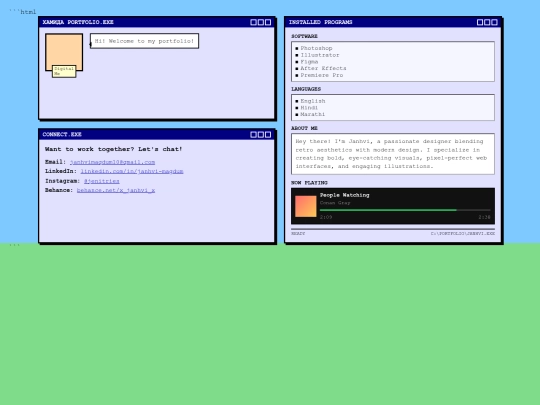Screen dimensions: 540x405
Task: Select "After Effects" in the software list
Action: (323, 68)
